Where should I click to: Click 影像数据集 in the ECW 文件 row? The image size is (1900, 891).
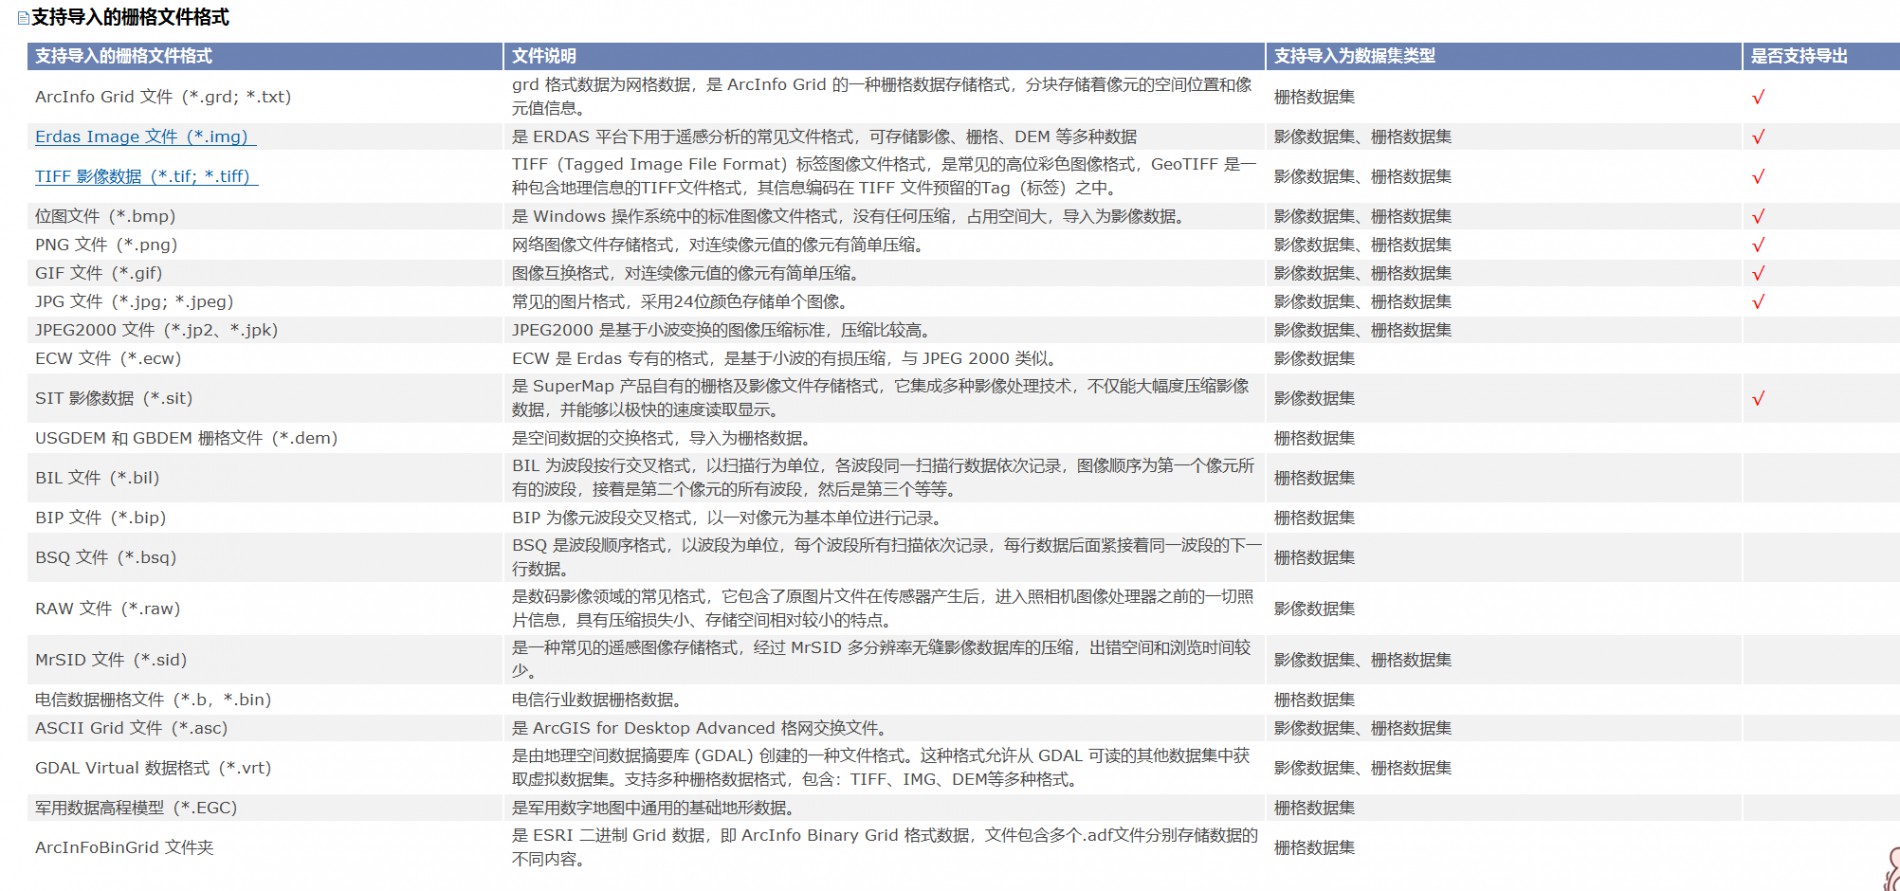coord(1314,359)
